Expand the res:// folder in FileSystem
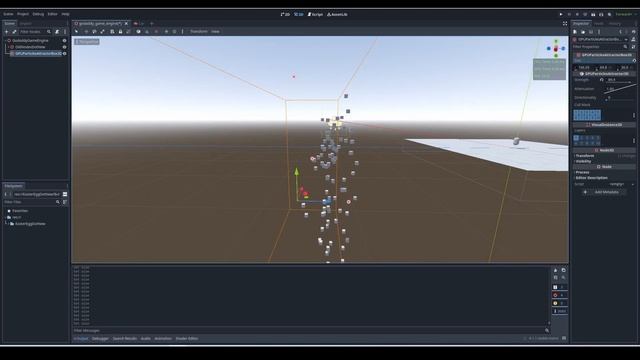The height and width of the screenshot is (360, 640). [6, 217]
